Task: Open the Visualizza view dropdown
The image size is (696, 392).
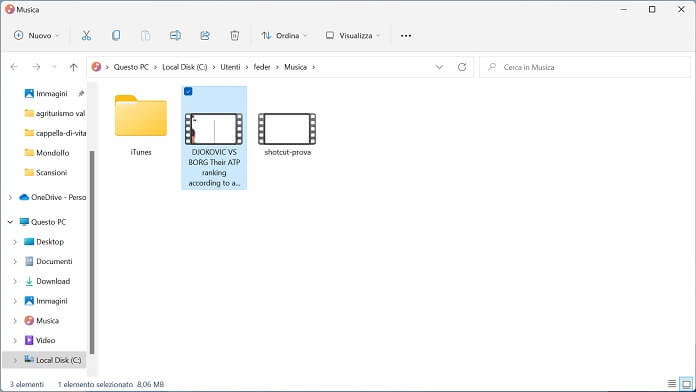Action: 353,36
